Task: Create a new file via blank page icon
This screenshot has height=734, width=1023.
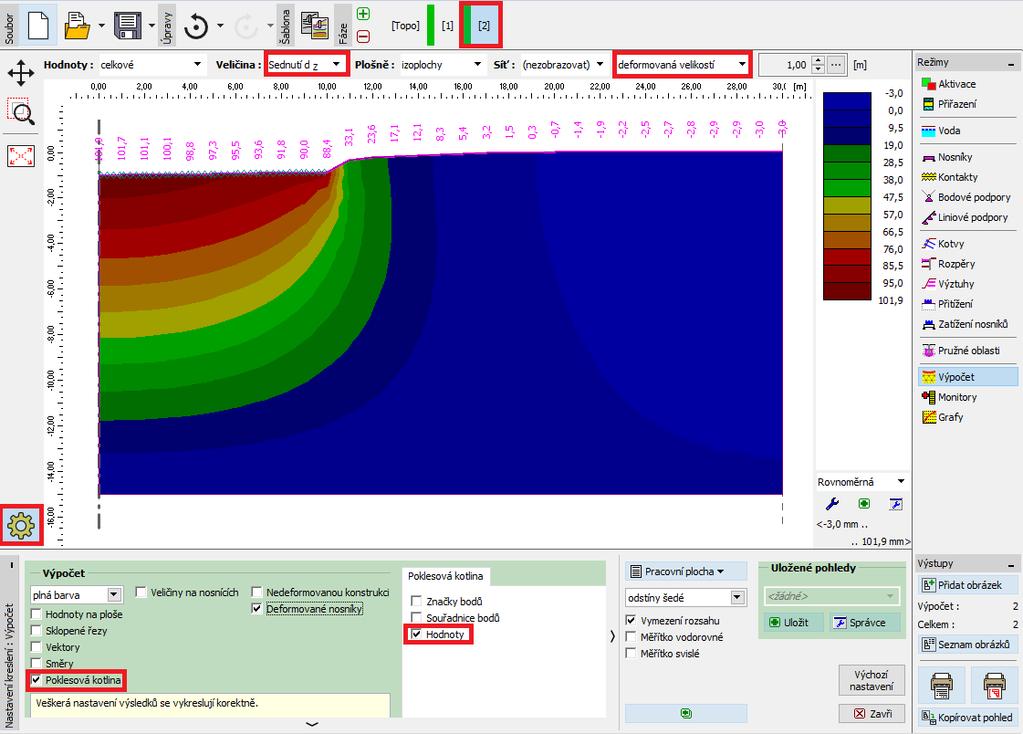Action: 38,25
